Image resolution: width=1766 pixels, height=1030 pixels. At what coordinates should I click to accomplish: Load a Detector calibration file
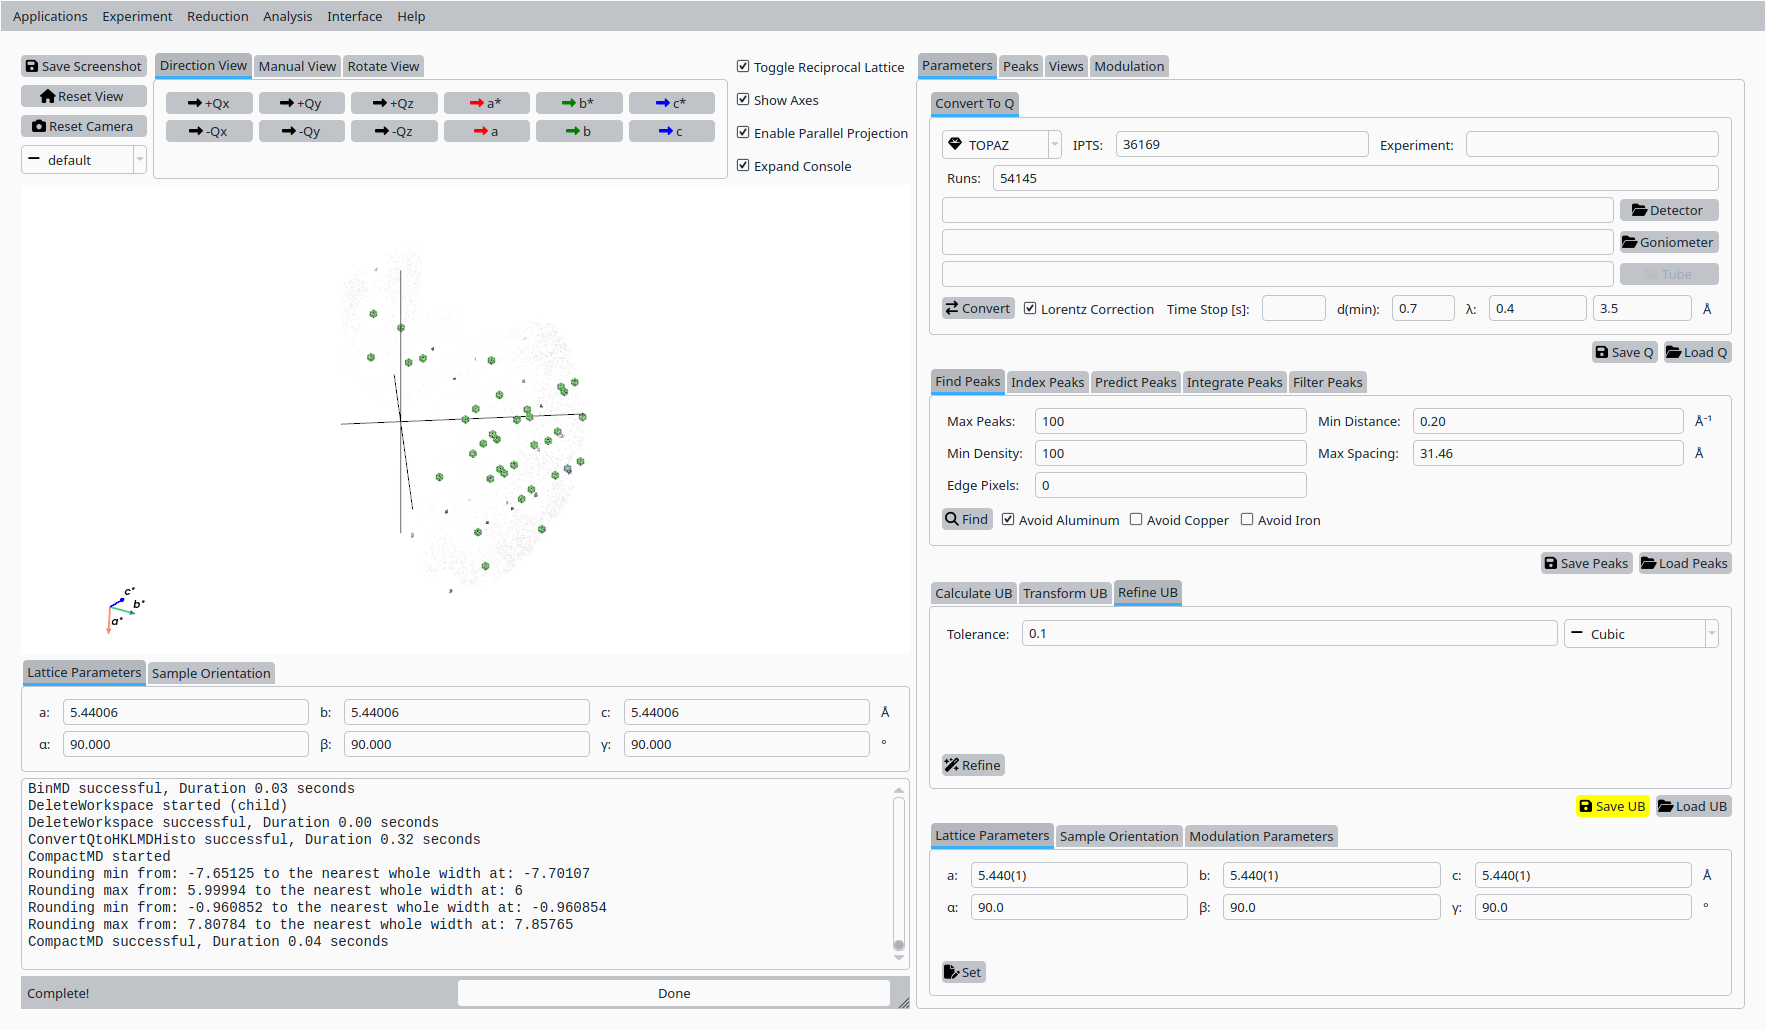click(1668, 210)
